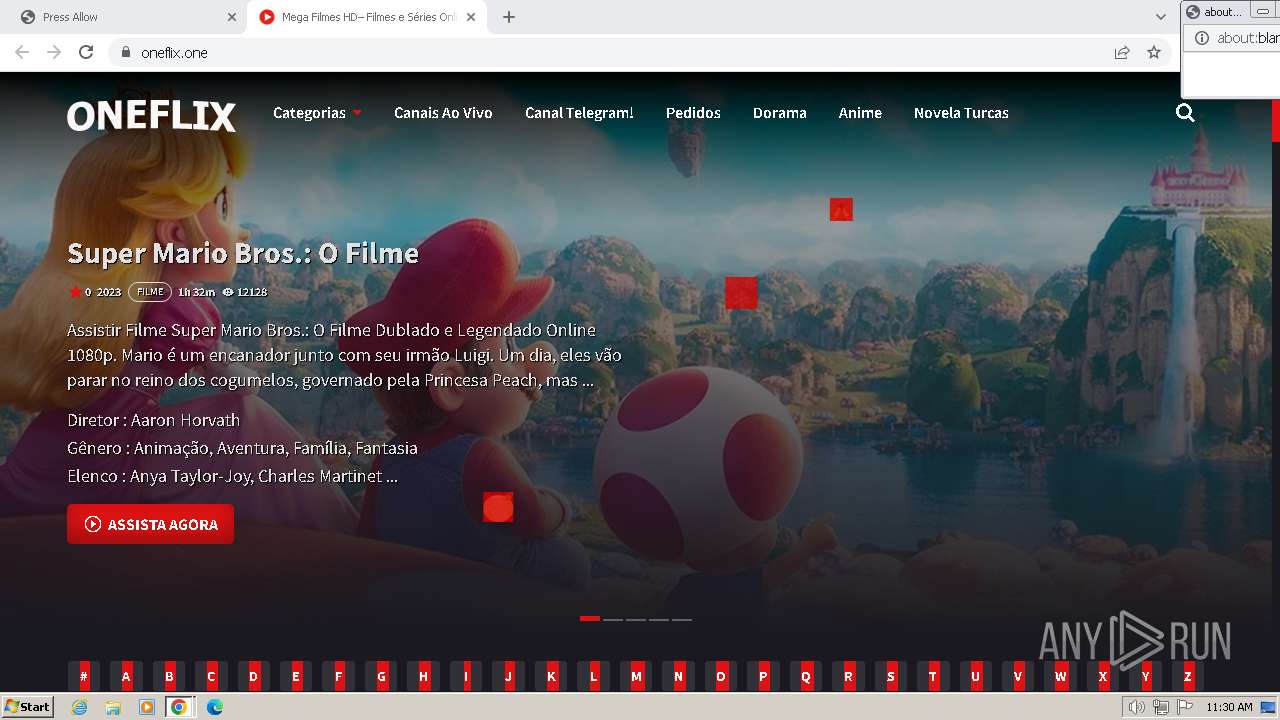Image resolution: width=1280 pixels, height=720 pixels.
Task: Filter titles by letter F
Action: coord(339,676)
